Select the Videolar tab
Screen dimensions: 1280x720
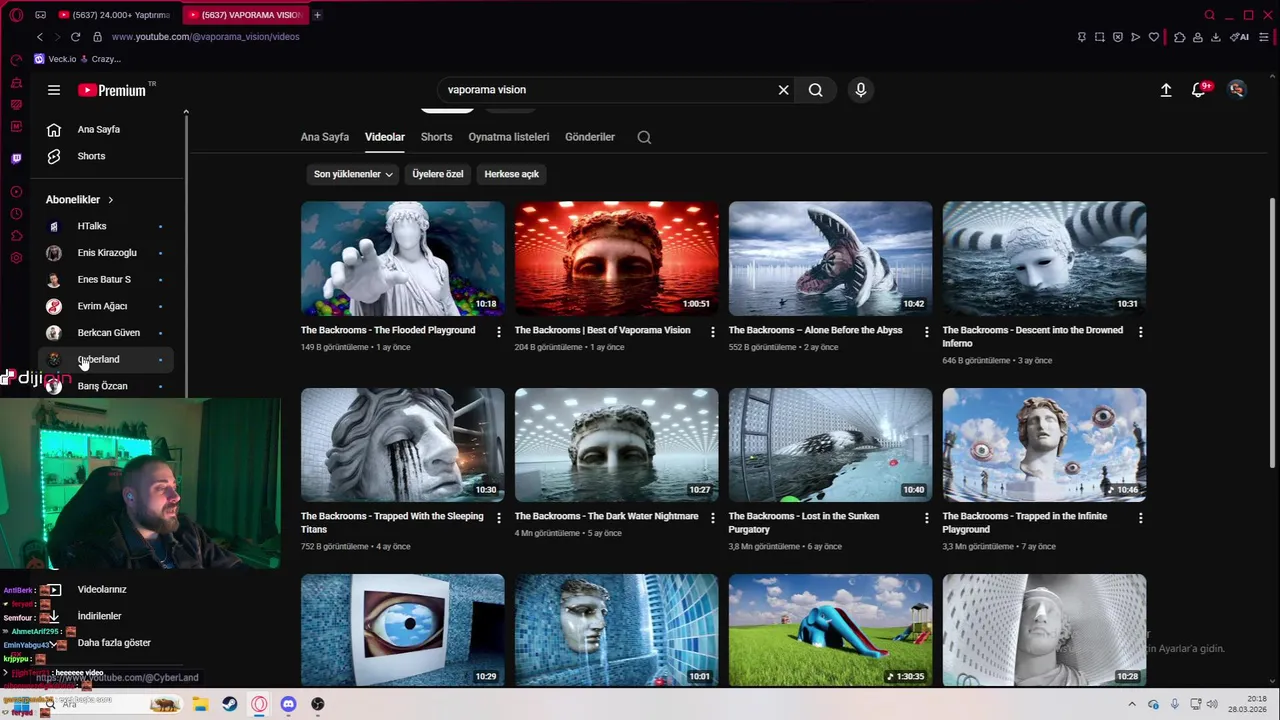point(385,137)
